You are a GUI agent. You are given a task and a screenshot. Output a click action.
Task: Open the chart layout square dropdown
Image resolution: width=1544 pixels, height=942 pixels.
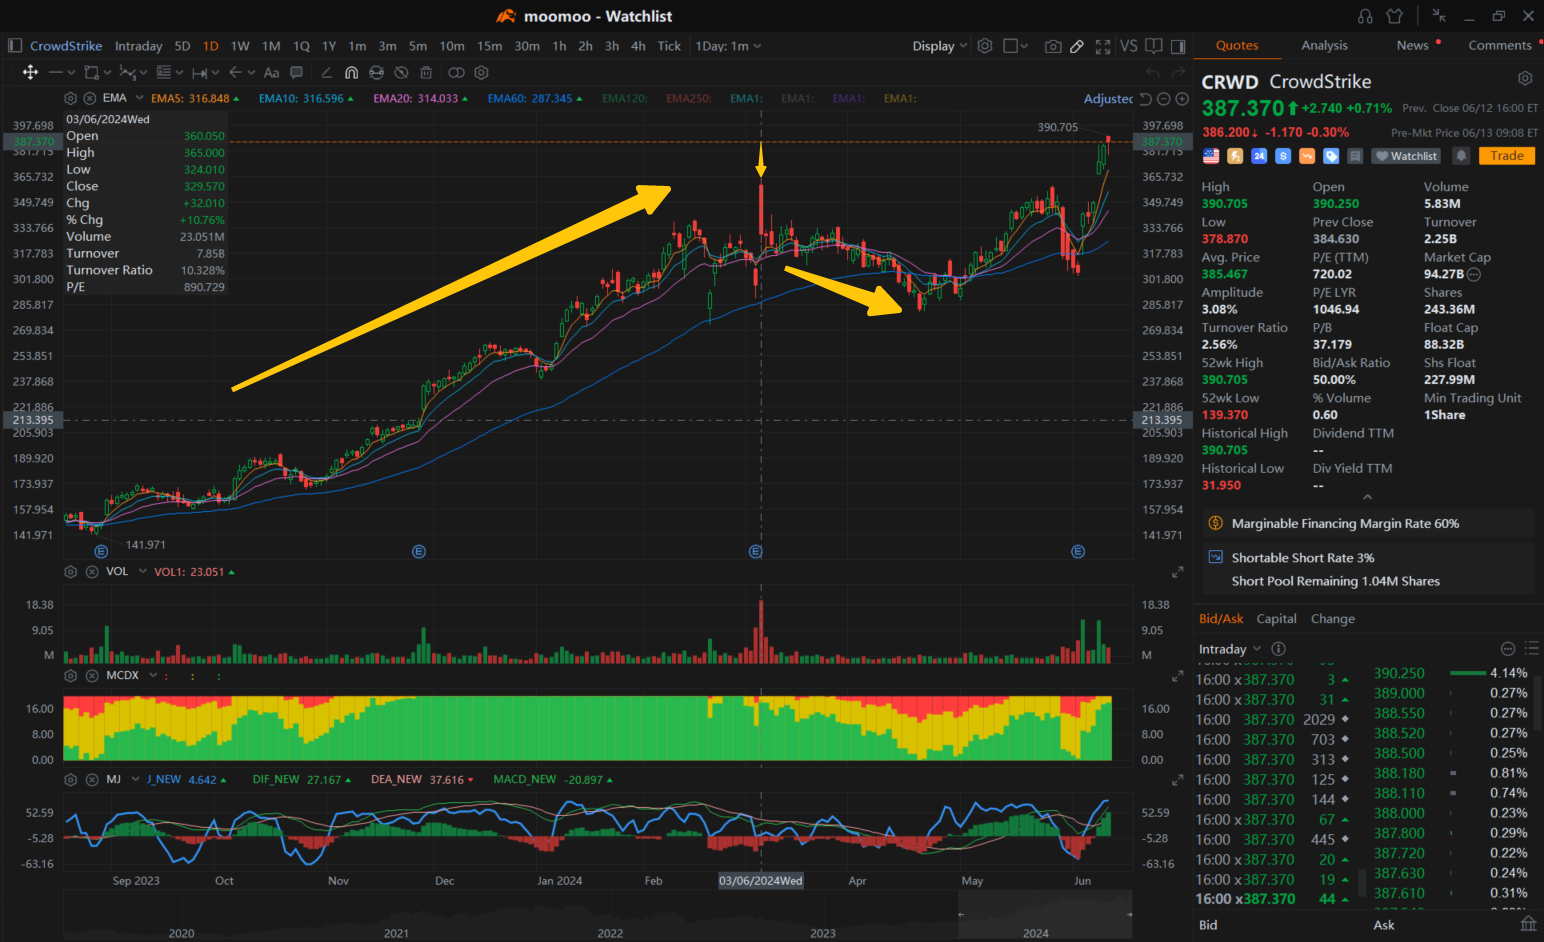click(1015, 46)
